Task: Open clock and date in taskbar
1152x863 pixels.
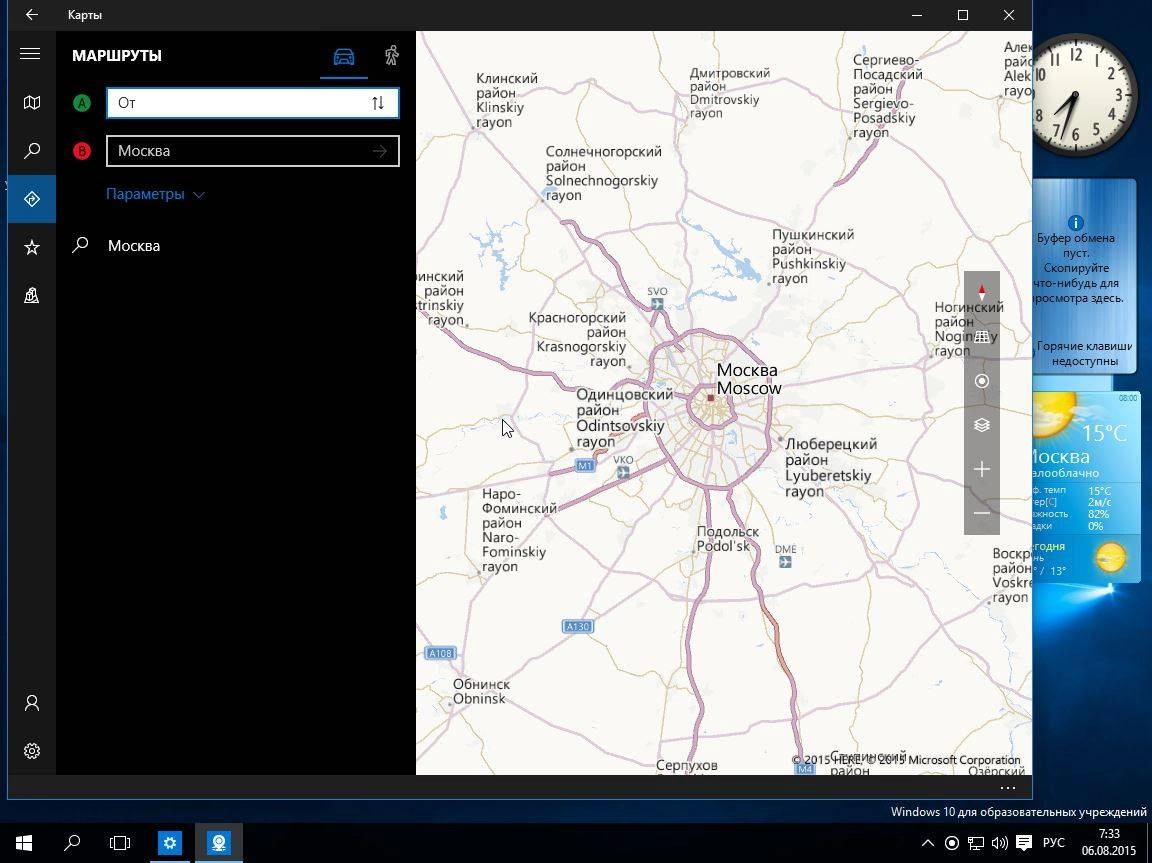Action: coord(1109,842)
